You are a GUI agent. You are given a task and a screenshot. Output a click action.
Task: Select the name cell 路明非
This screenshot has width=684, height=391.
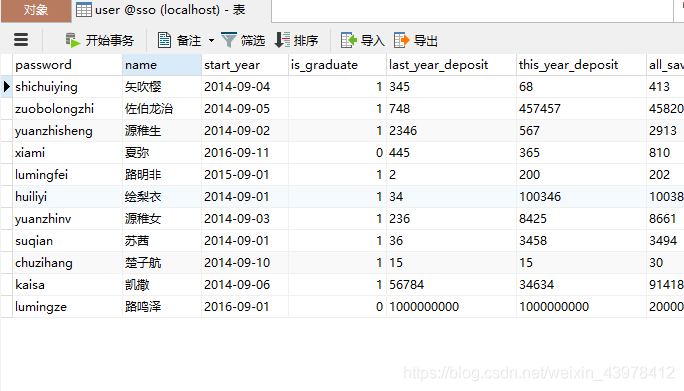pos(162,175)
